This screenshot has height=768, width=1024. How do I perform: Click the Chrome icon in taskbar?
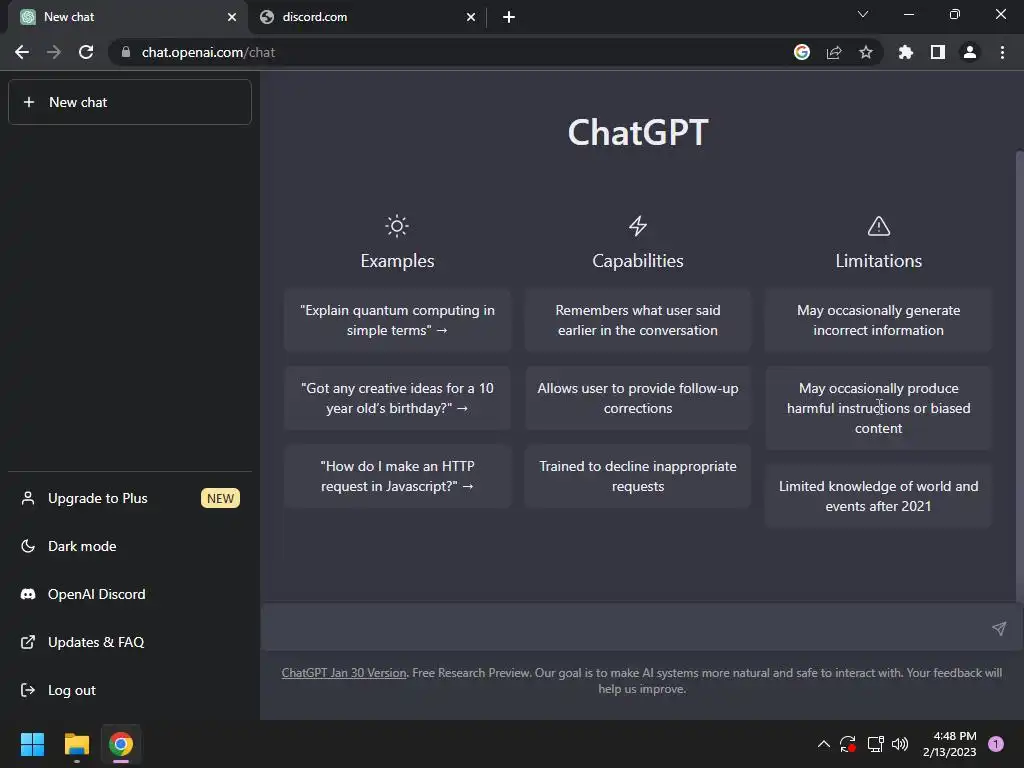(121, 744)
